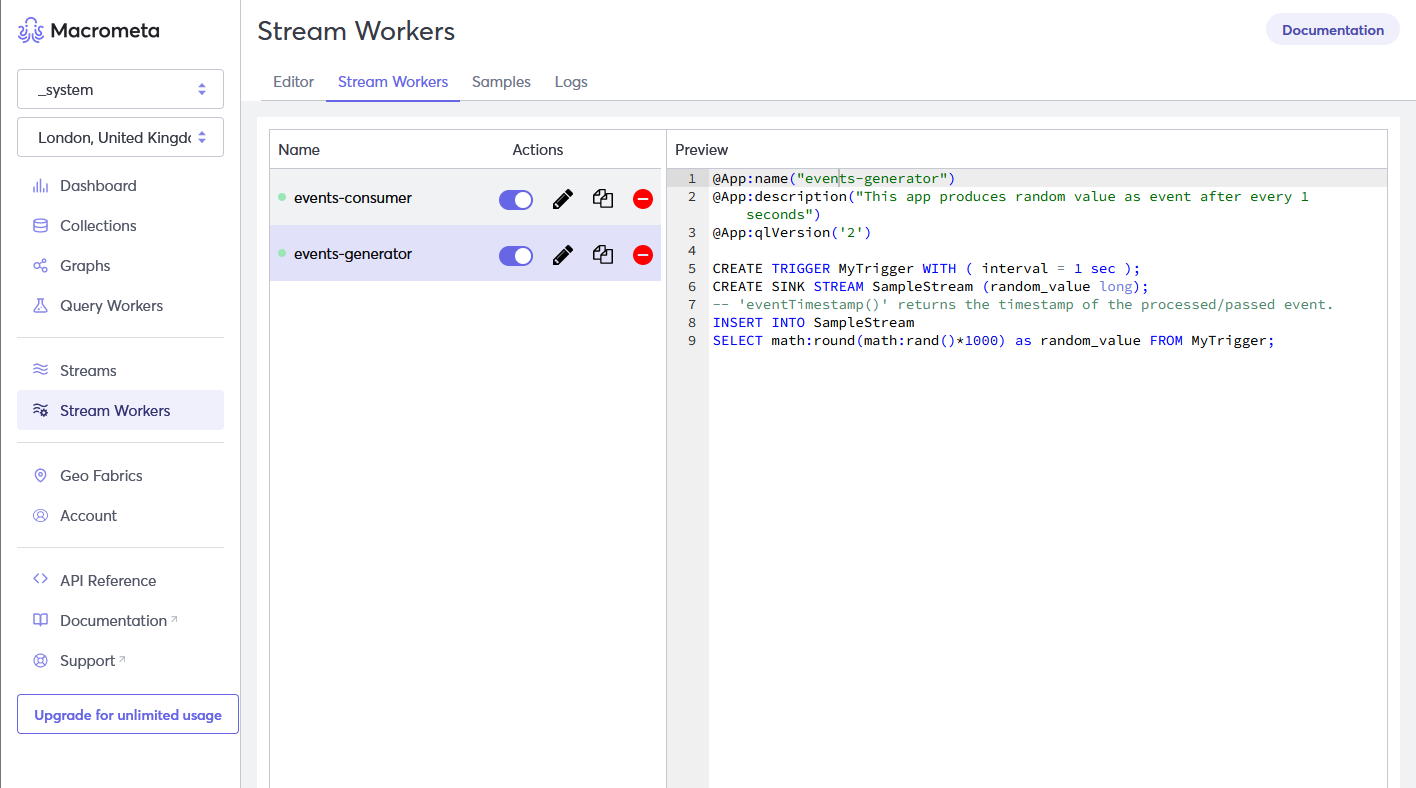The width and height of the screenshot is (1416, 788).
Task: Click the Stream Workers gear-wave icon
Action: pyautogui.click(x=40, y=410)
